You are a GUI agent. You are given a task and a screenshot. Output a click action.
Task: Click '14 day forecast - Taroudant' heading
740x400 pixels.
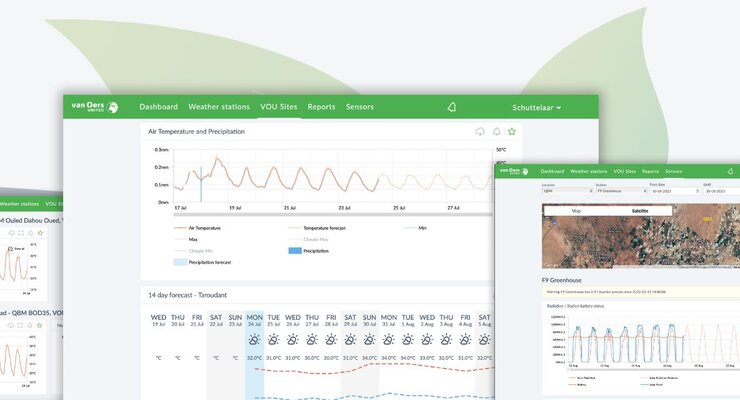187,295
